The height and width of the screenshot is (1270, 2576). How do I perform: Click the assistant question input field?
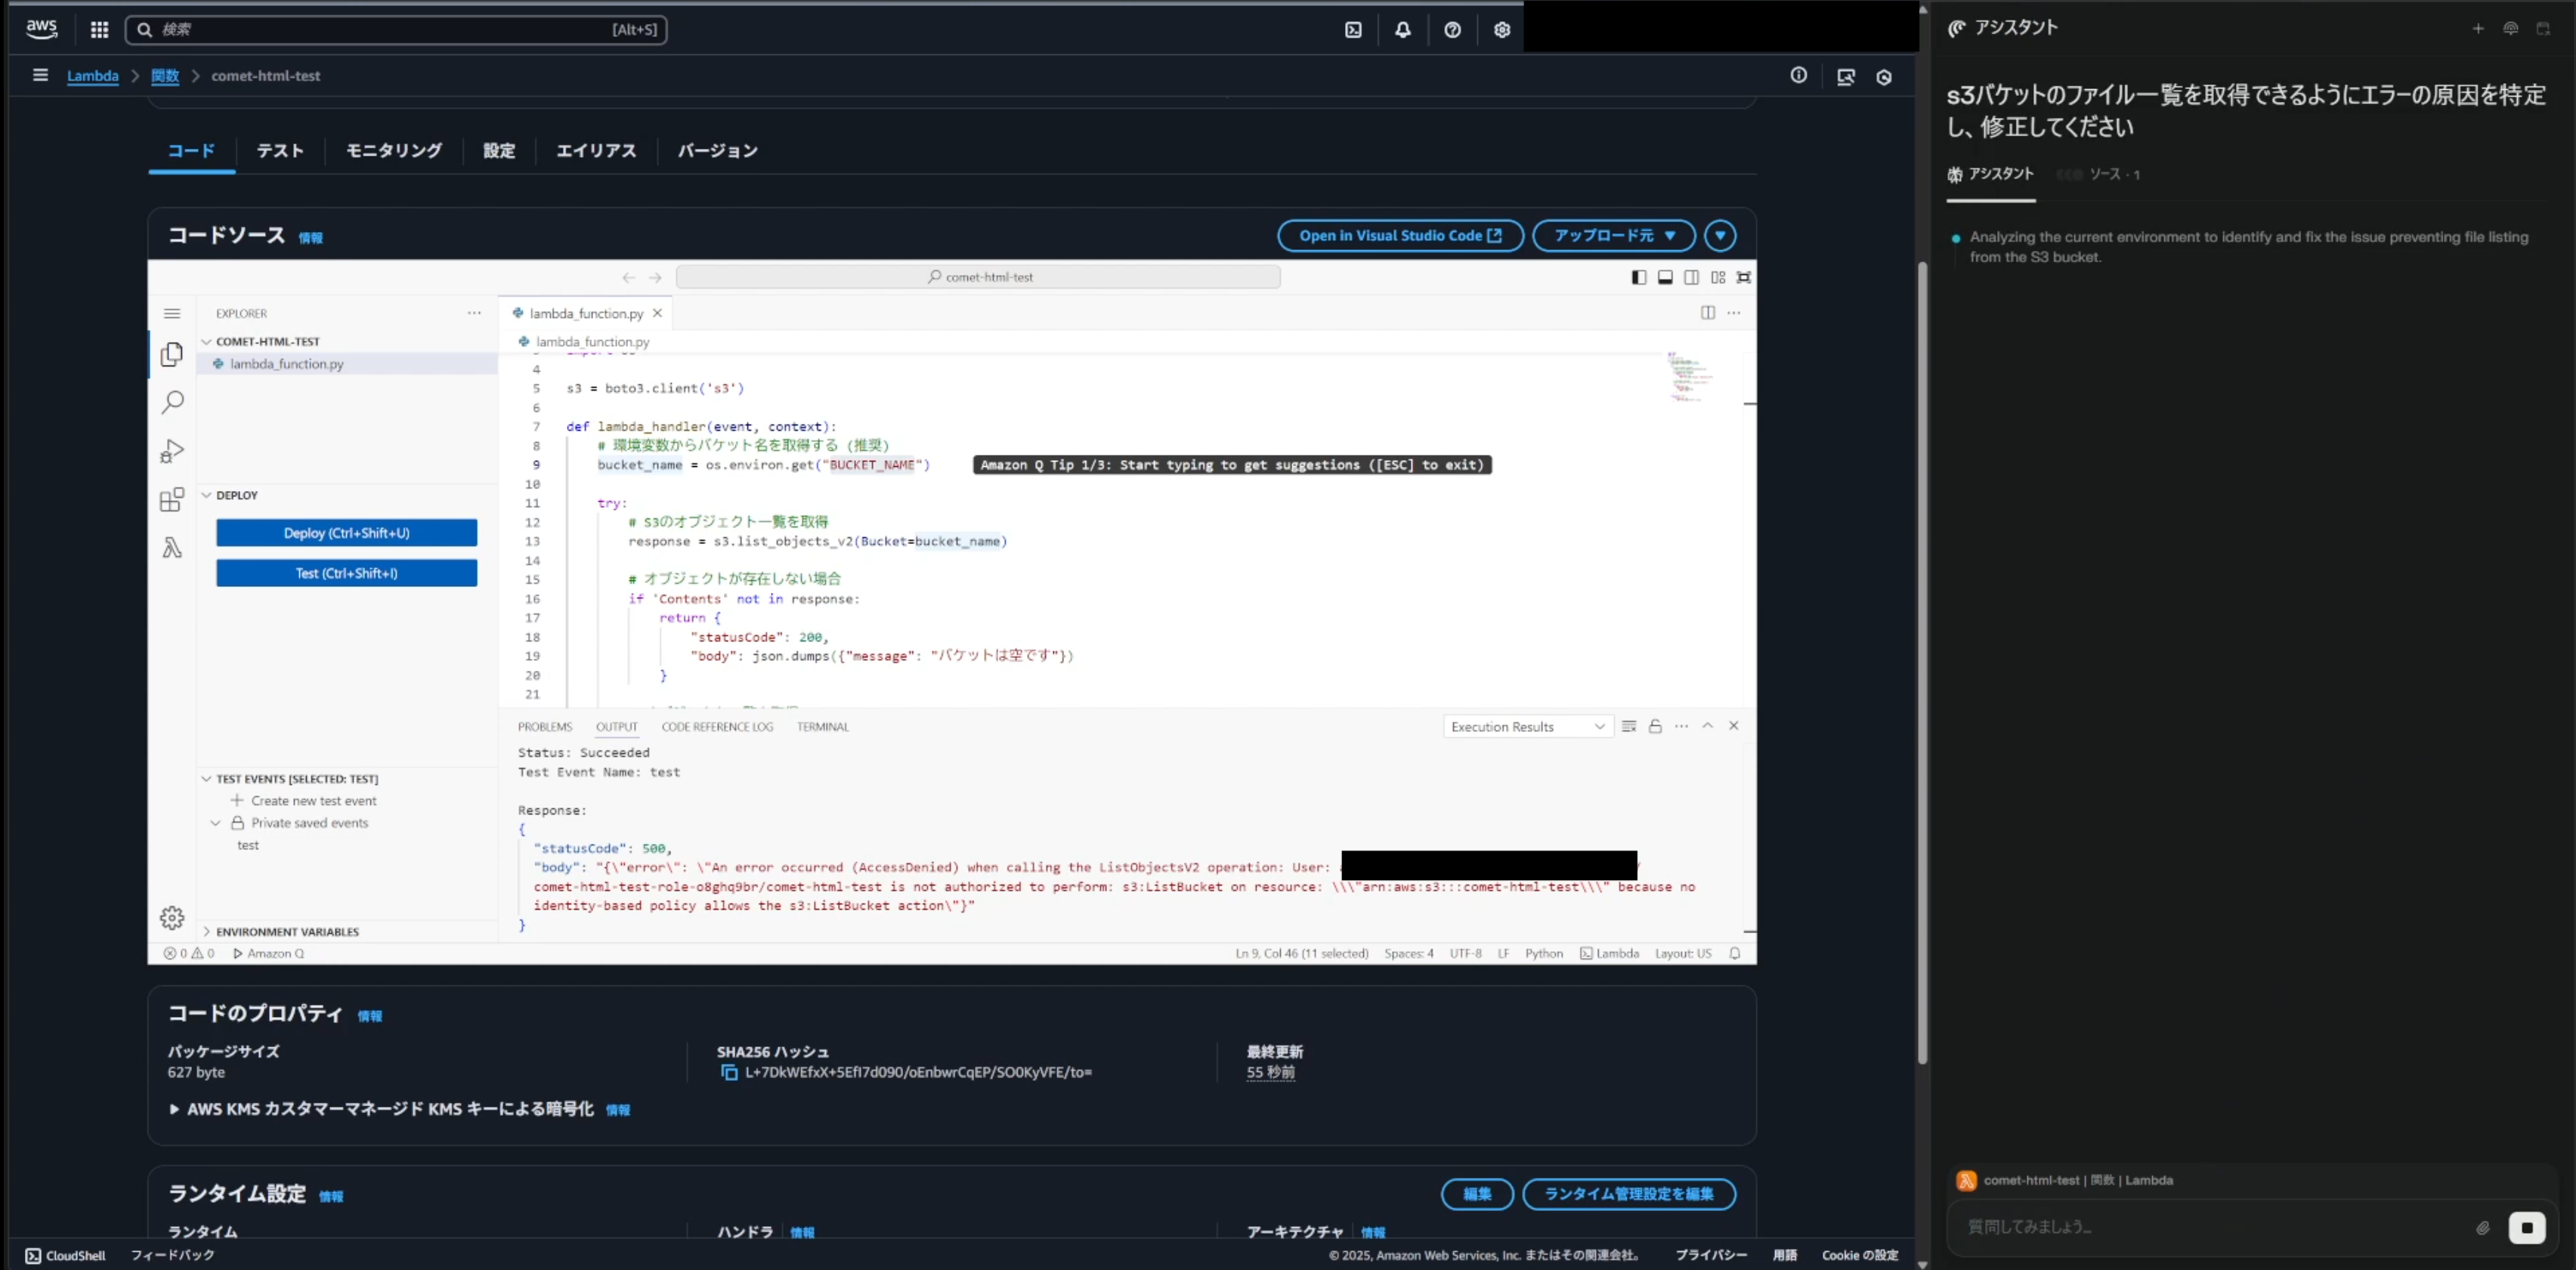[x=2210, y=1227]
